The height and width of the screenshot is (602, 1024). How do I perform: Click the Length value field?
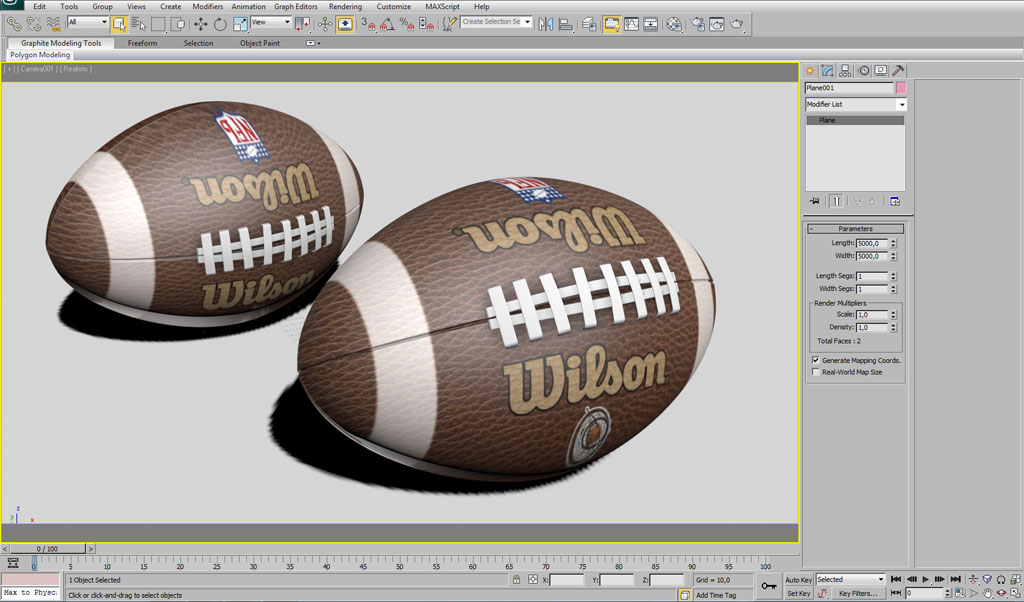(x=872, y=243)
